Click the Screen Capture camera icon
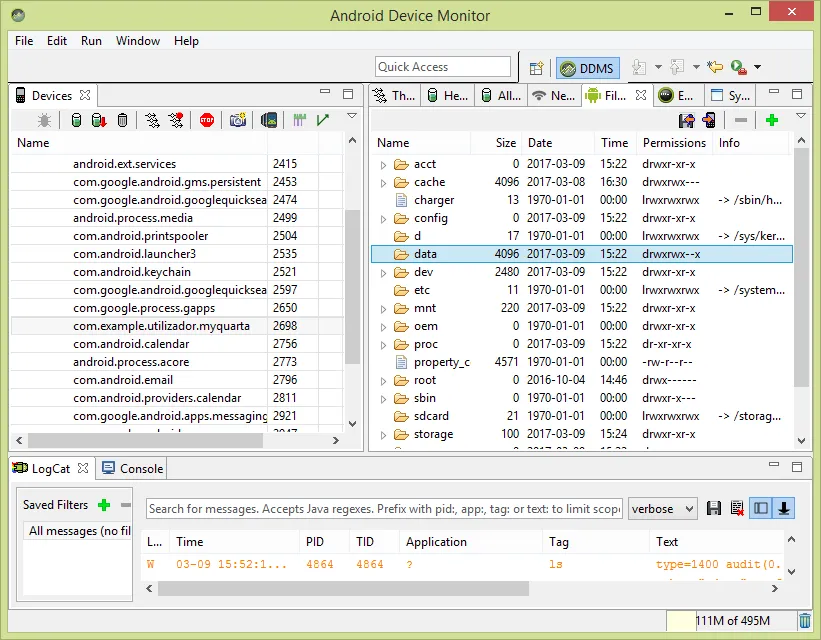 point(237,120)
